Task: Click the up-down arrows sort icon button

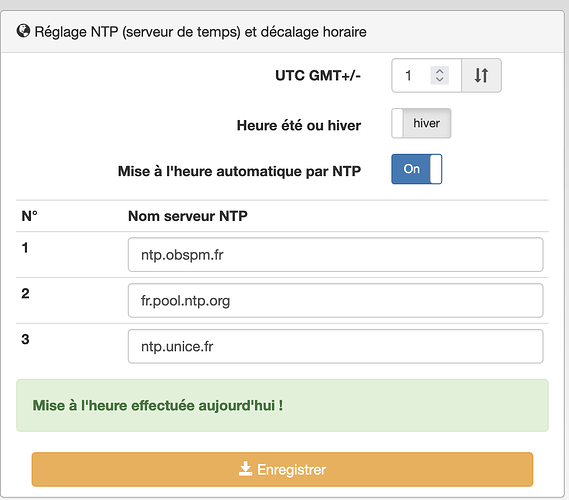Action: click(x=481, y=75)
